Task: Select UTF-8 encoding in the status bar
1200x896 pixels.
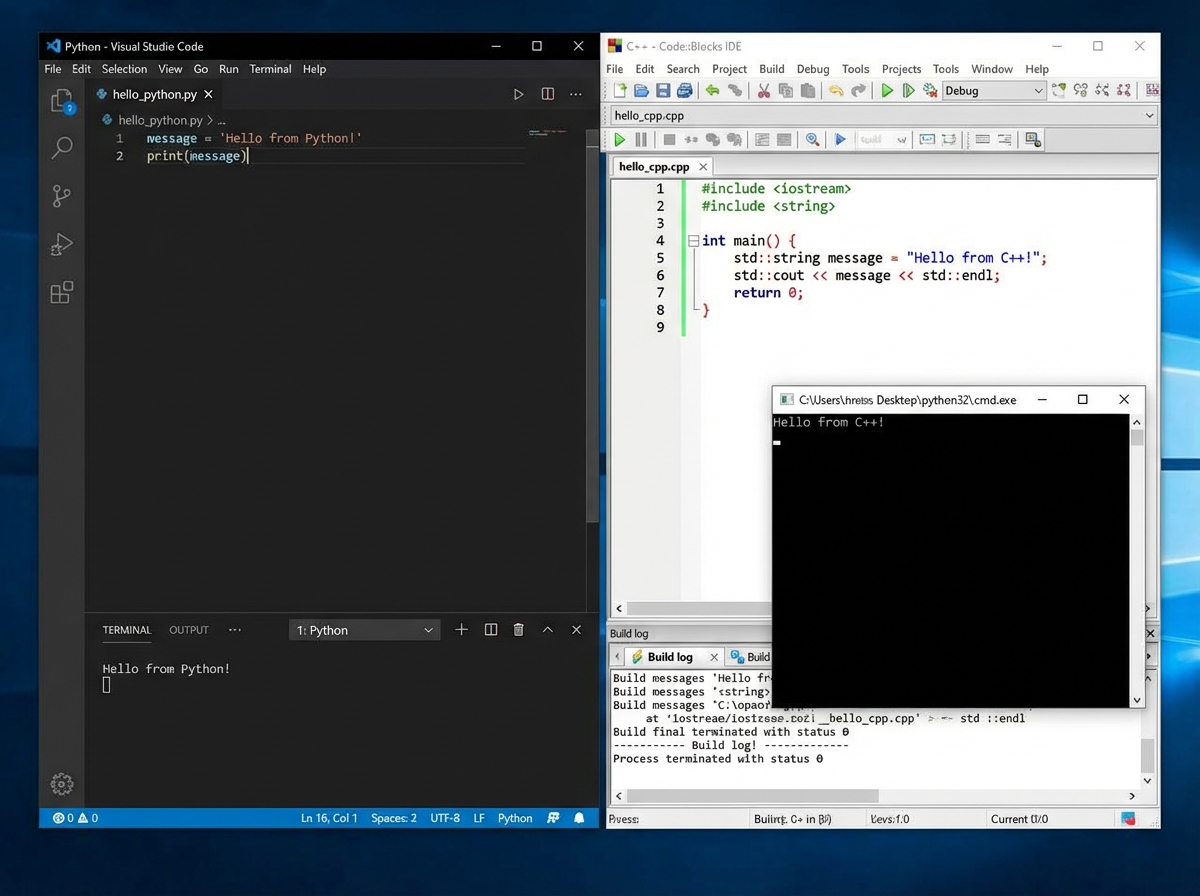Action: pos(444,818)
